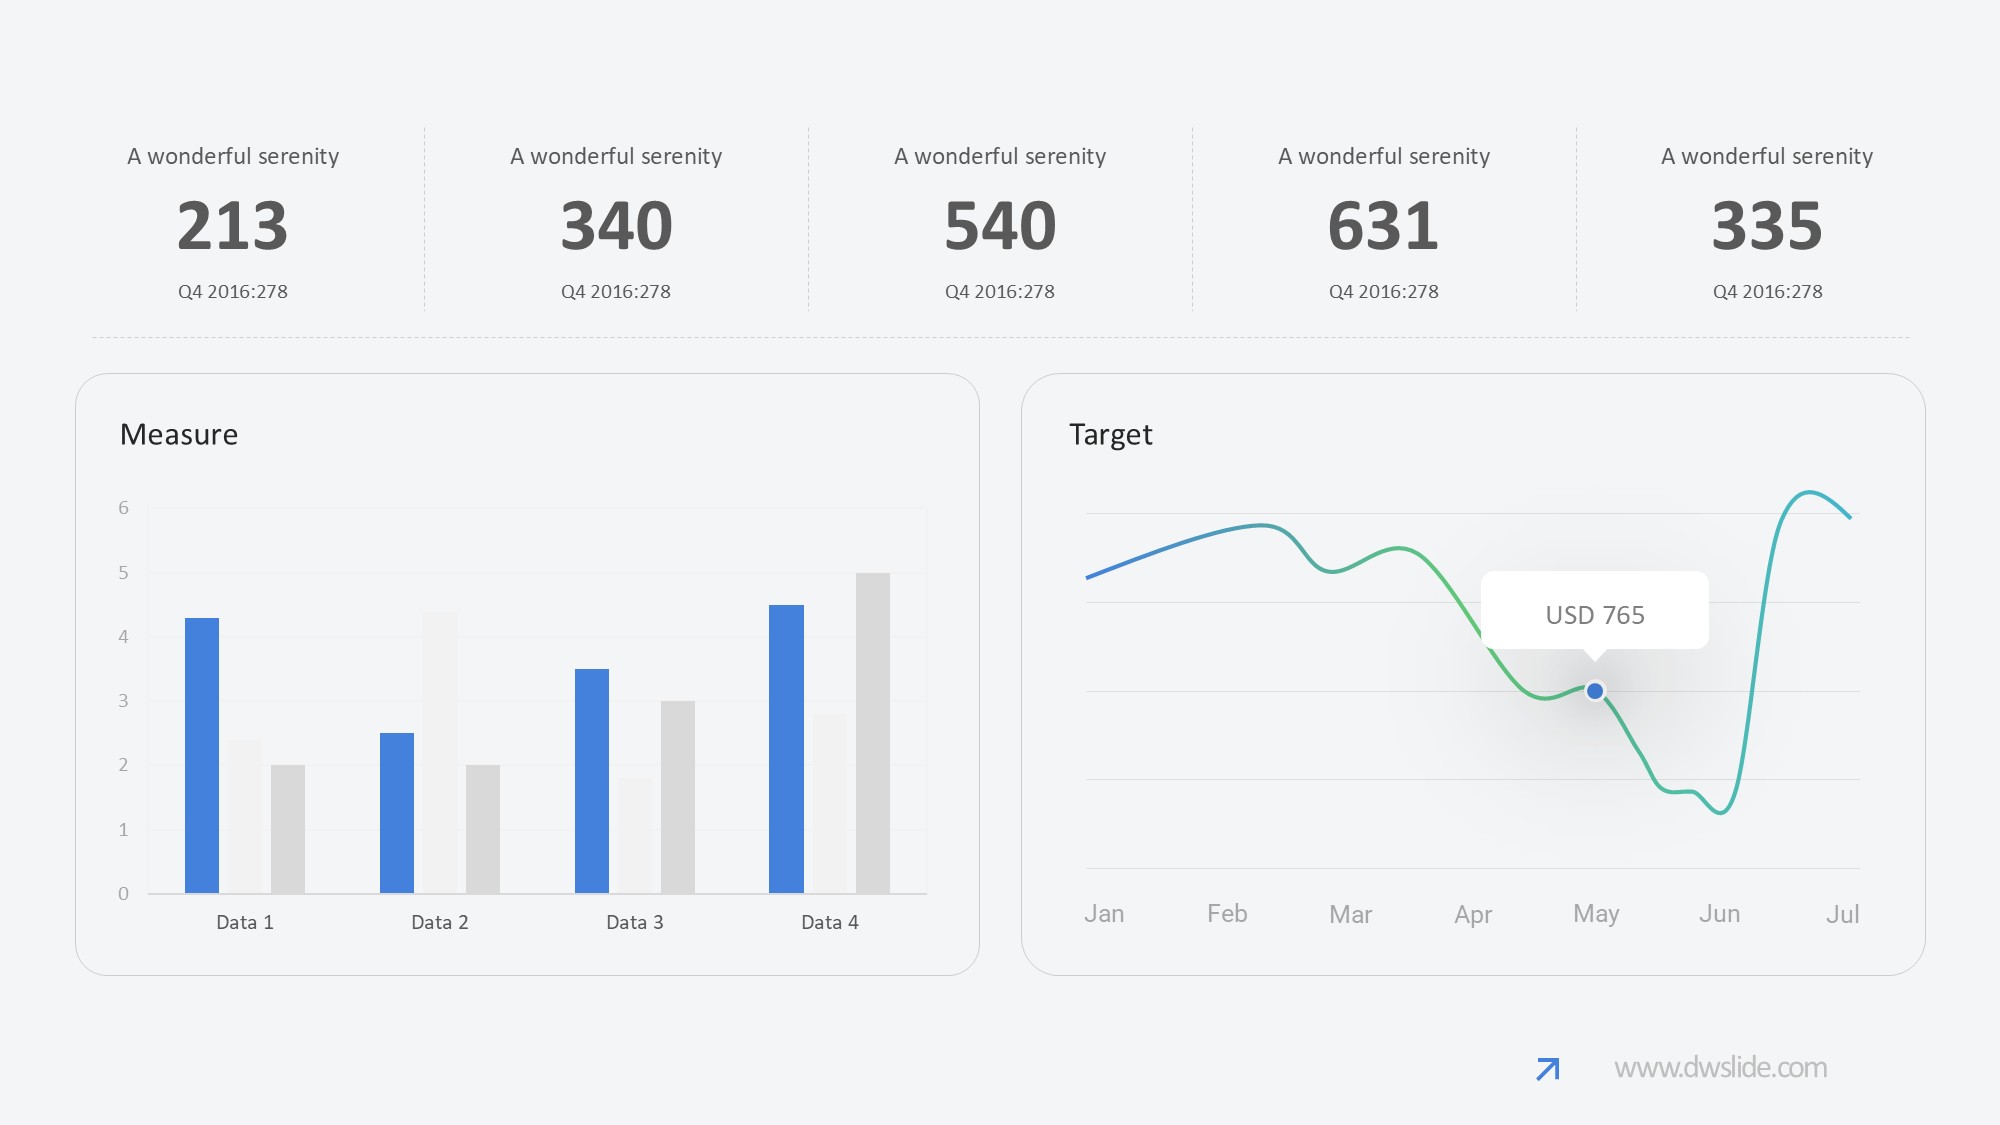Click the Target chart title
The image size is (2000, 1125).
1110,435
